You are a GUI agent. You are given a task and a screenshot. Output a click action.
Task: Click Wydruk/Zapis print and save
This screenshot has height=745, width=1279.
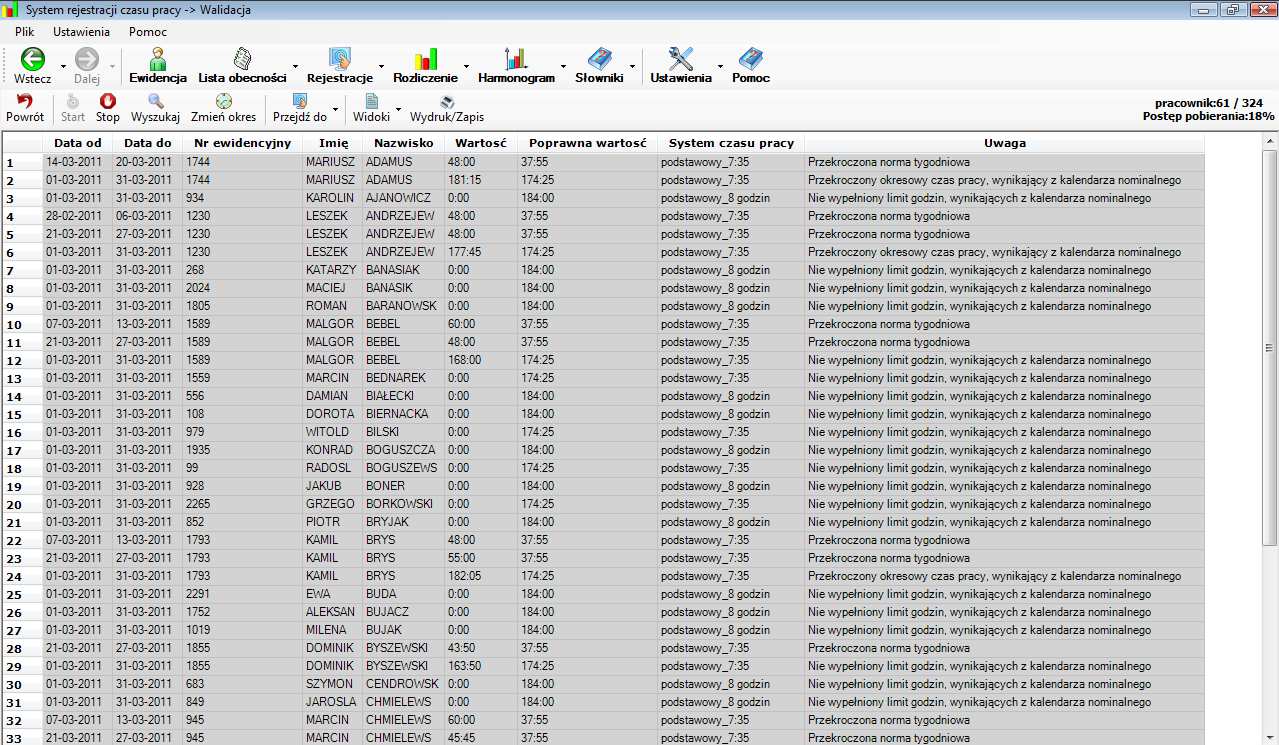pyautogui.click(x=447, y=108)
